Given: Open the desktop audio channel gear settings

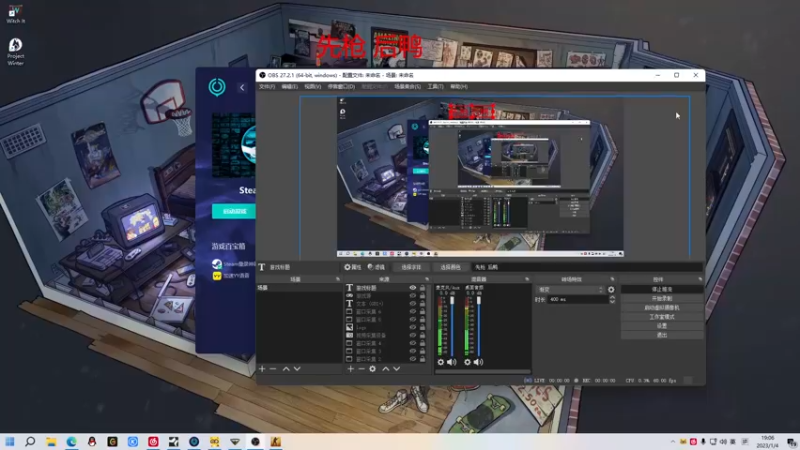Looking at the screenshot, I should 467,362.
